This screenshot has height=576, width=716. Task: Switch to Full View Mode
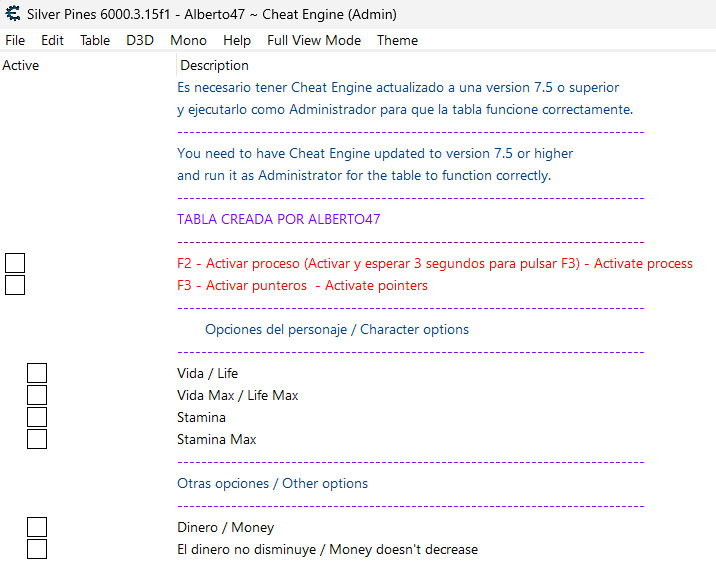(x=314, y=40)
